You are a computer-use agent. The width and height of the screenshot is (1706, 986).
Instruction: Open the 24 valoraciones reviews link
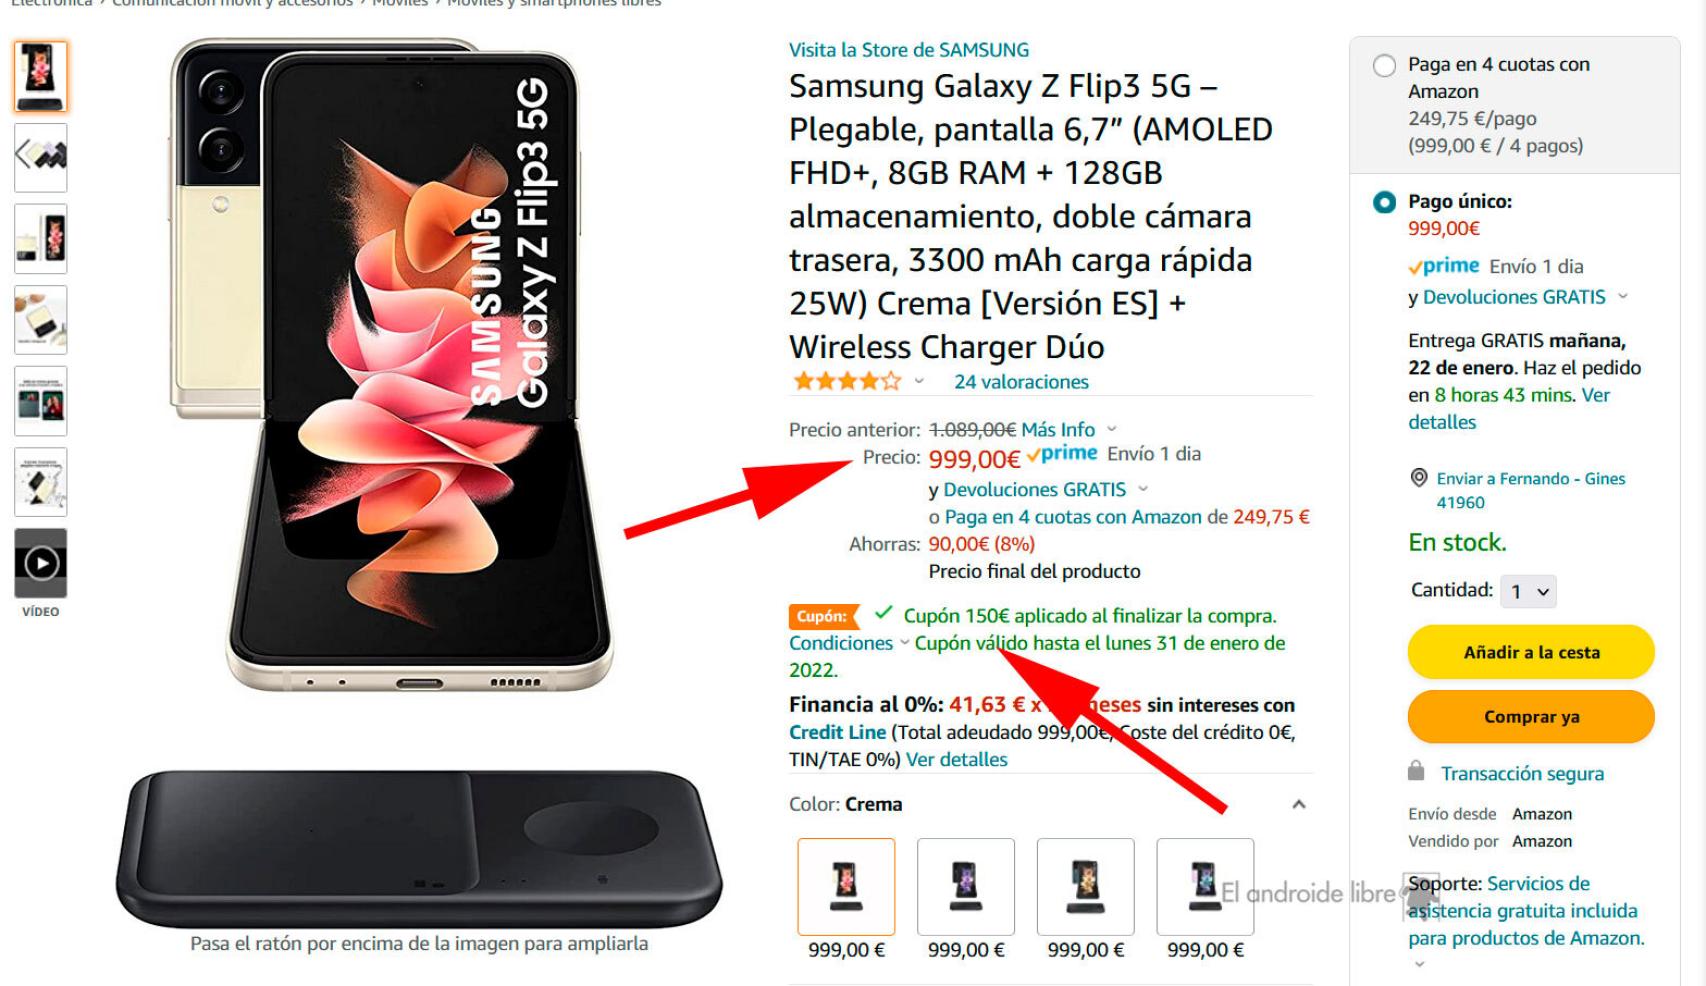coord(1021,382)
